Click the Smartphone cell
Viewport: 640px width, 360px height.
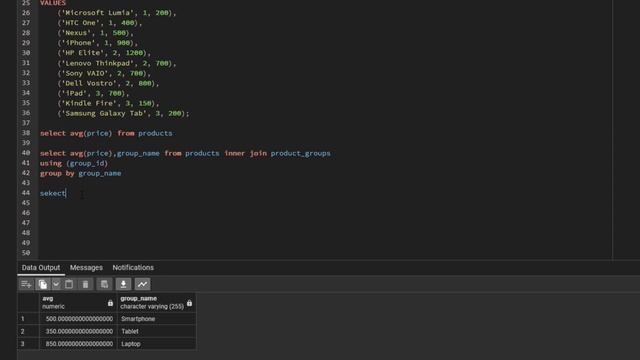point(157,319)
